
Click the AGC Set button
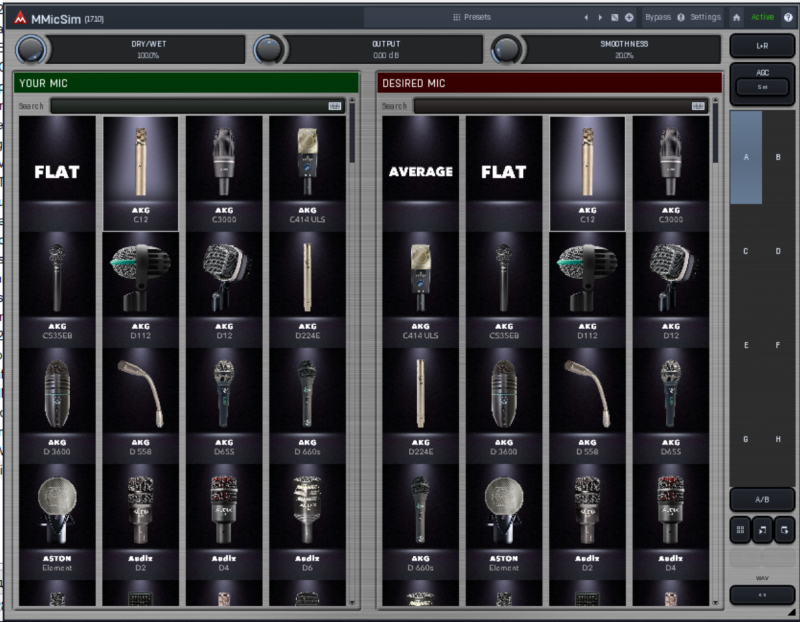[x=762, y=87]
